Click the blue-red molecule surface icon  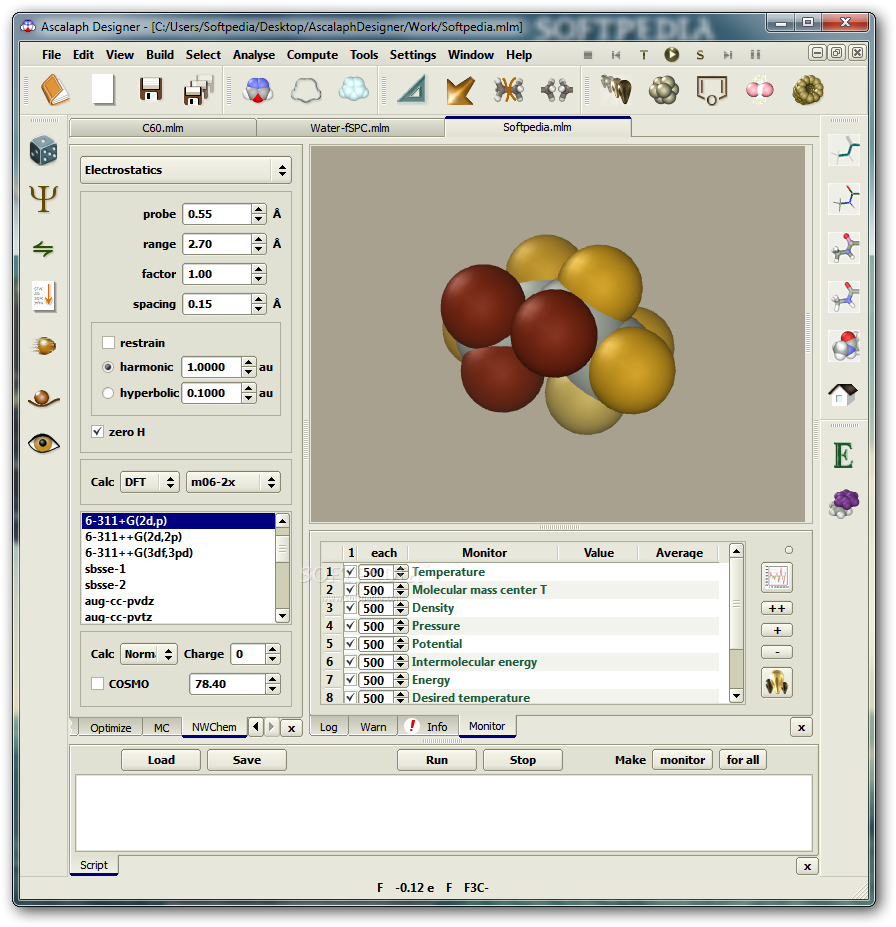pyautogui.click(x=258, y=90)
